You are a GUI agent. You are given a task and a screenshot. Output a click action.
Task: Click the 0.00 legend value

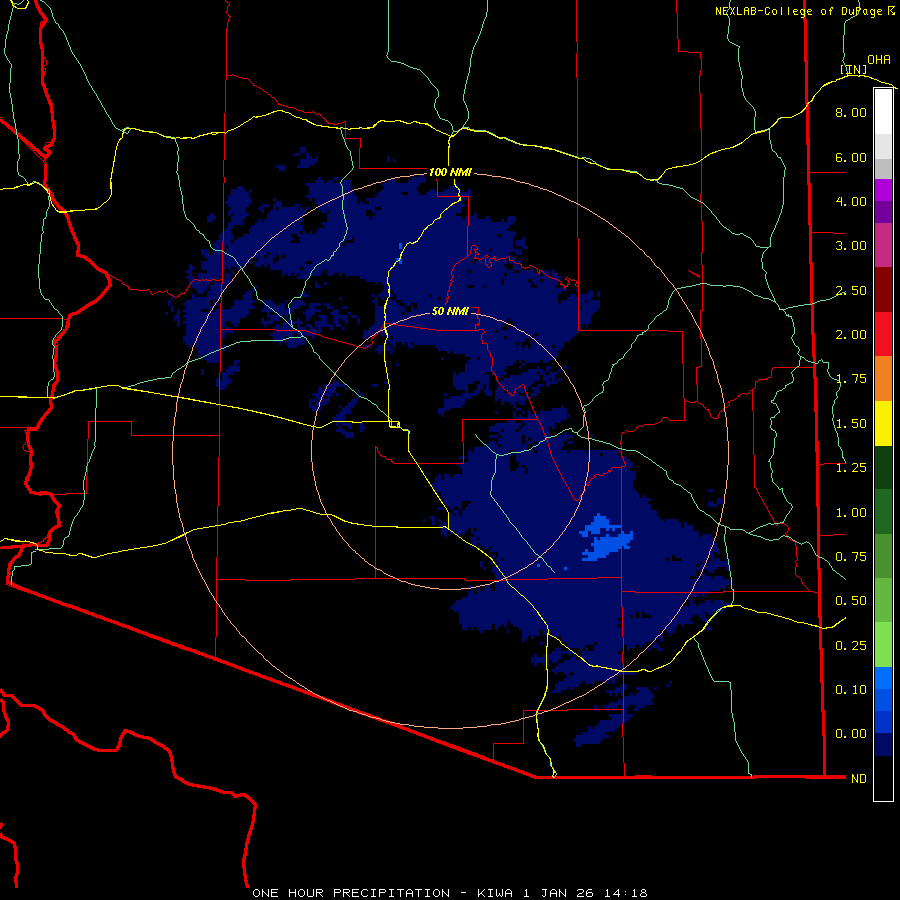(851, 734)
